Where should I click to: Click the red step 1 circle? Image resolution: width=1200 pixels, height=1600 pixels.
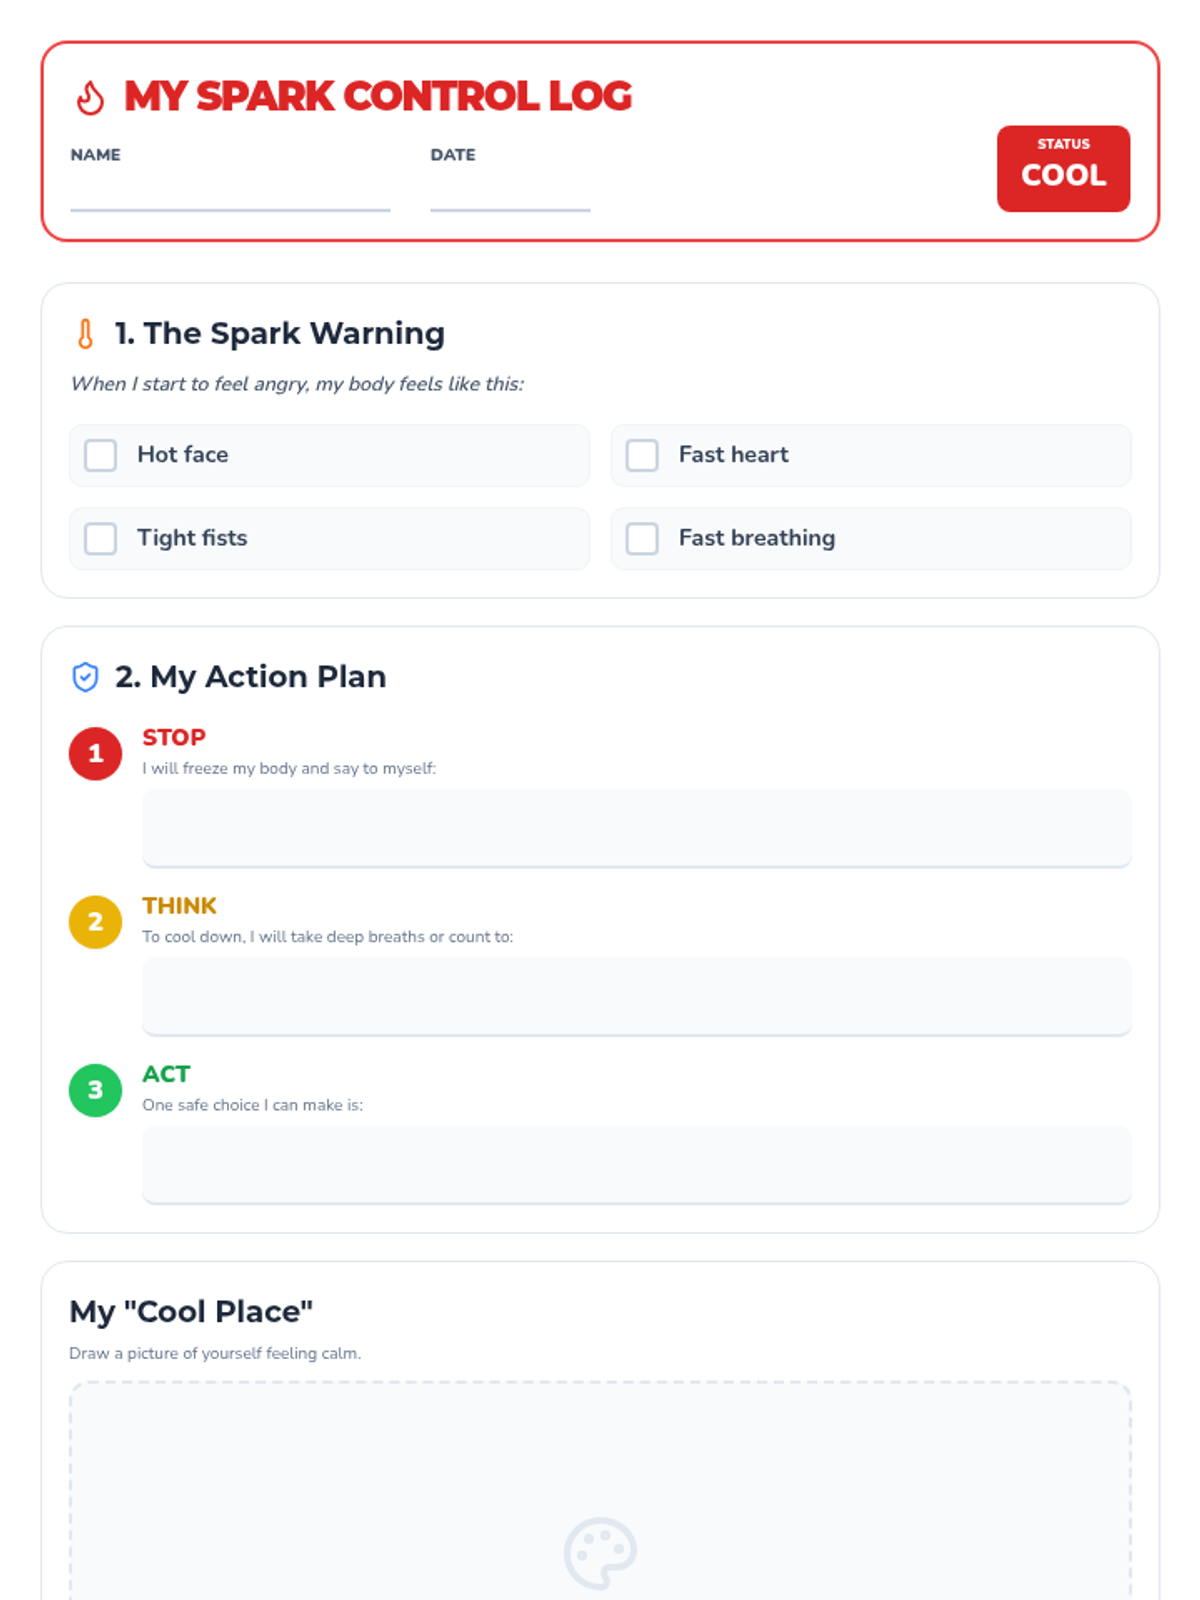[95, 753]
